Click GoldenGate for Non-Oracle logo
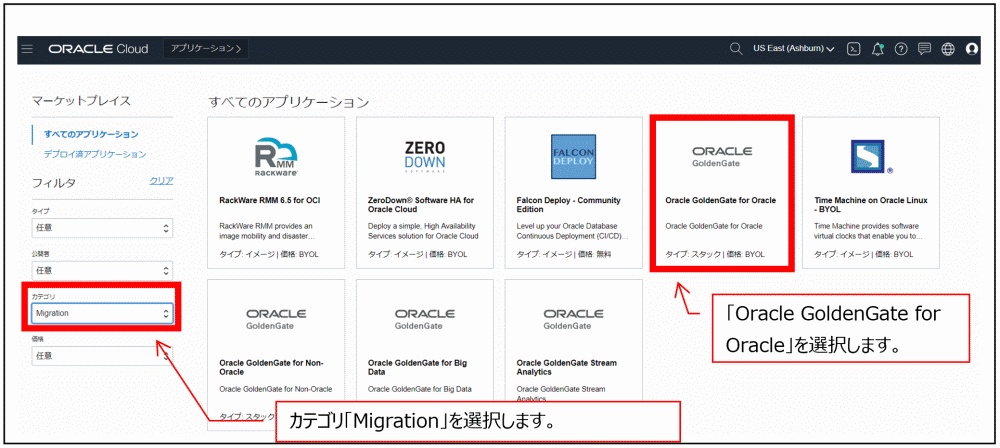1000x448 pixels. pyautogui.click(x=276, y=319)
